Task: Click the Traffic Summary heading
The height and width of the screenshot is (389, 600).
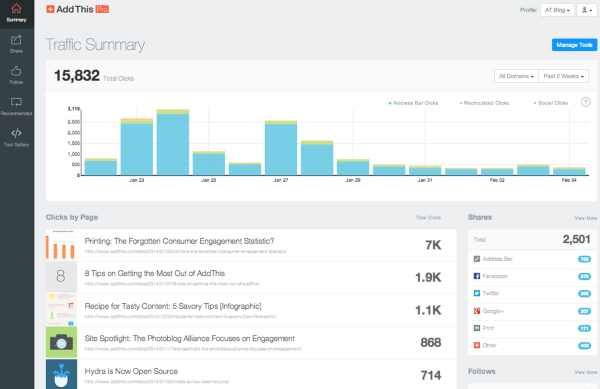Action: (95, 45)
